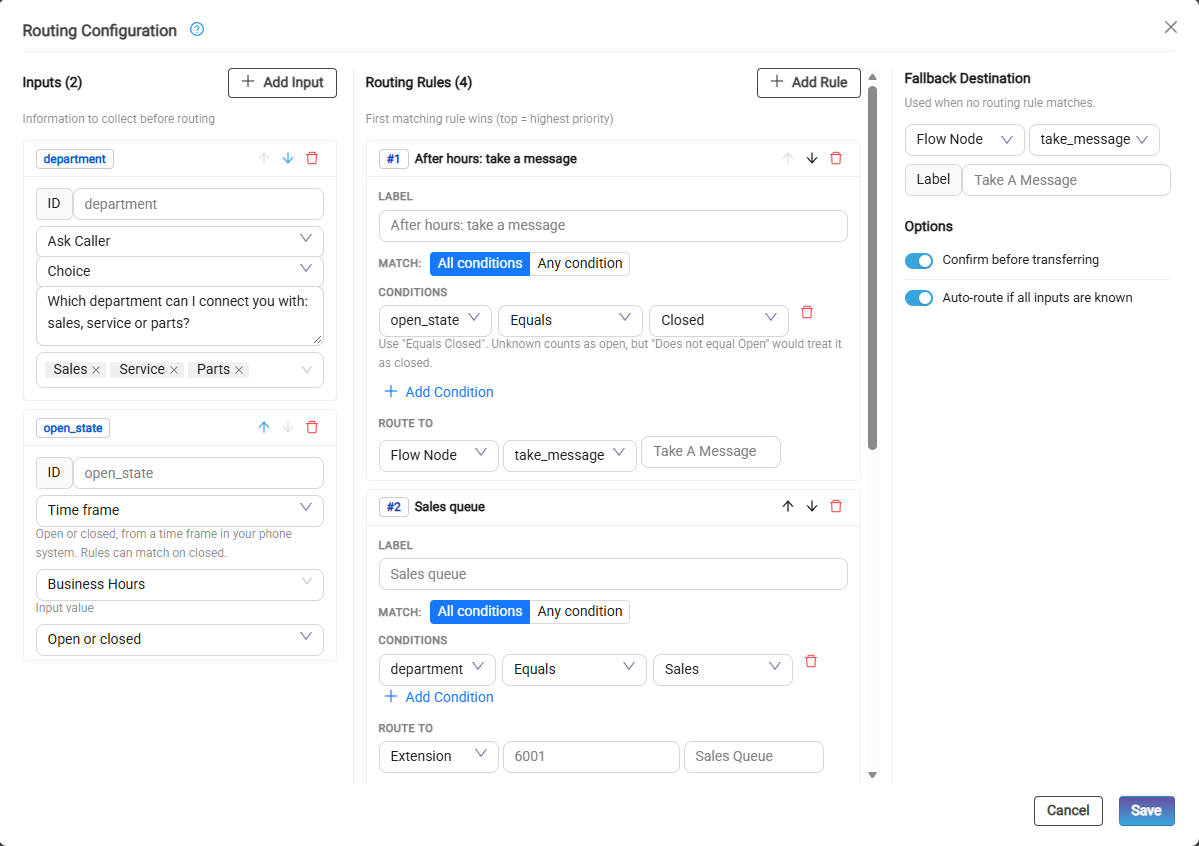
Task: Open the department condition field dropdown
Action: [x=437, y=669]
